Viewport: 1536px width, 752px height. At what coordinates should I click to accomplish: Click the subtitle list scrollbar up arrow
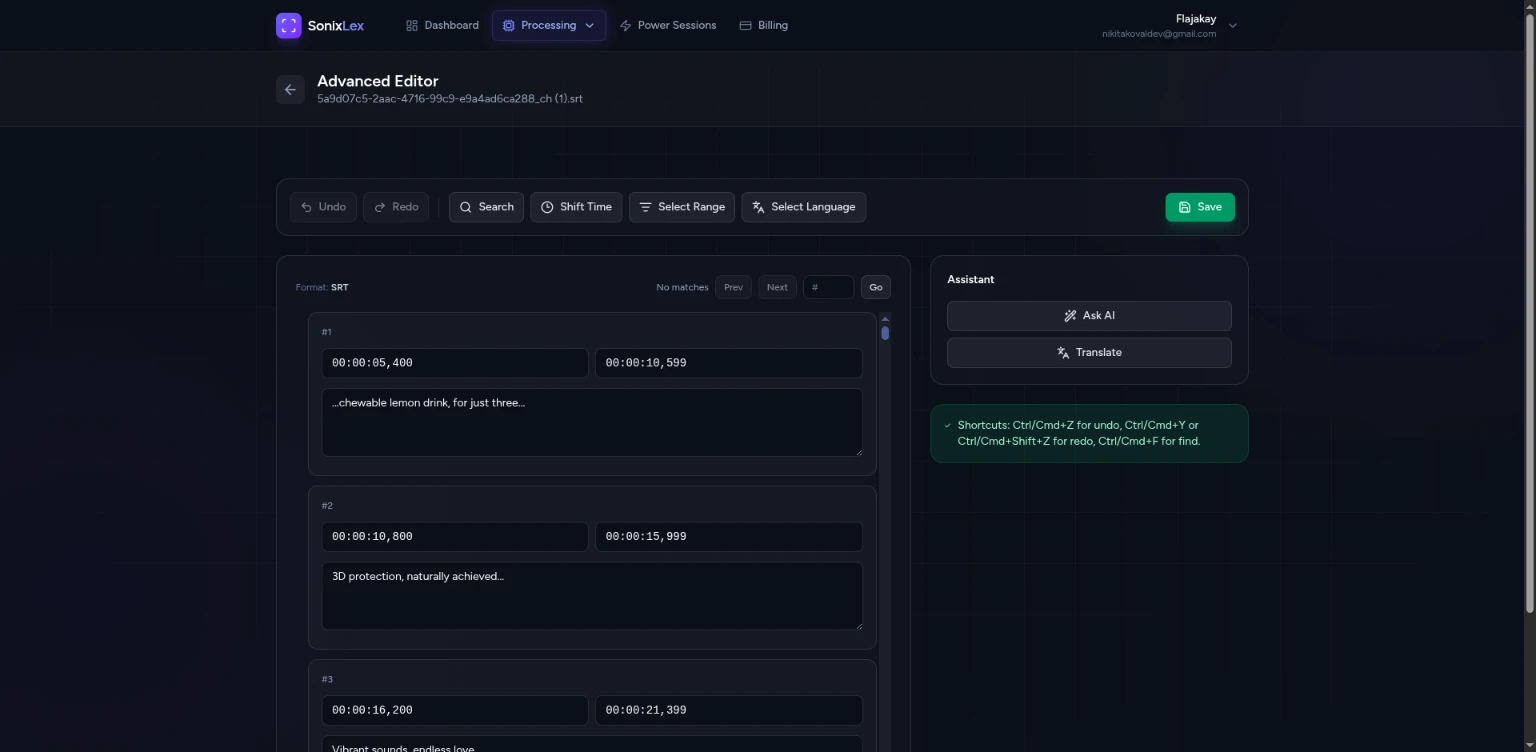point(885,318)
